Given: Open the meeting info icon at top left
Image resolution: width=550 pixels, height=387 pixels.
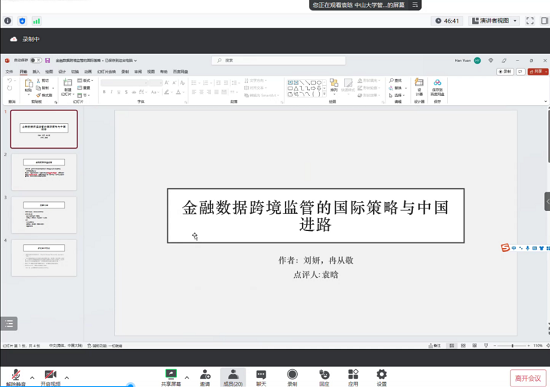Looking at the screenshot, I should 8,21.
